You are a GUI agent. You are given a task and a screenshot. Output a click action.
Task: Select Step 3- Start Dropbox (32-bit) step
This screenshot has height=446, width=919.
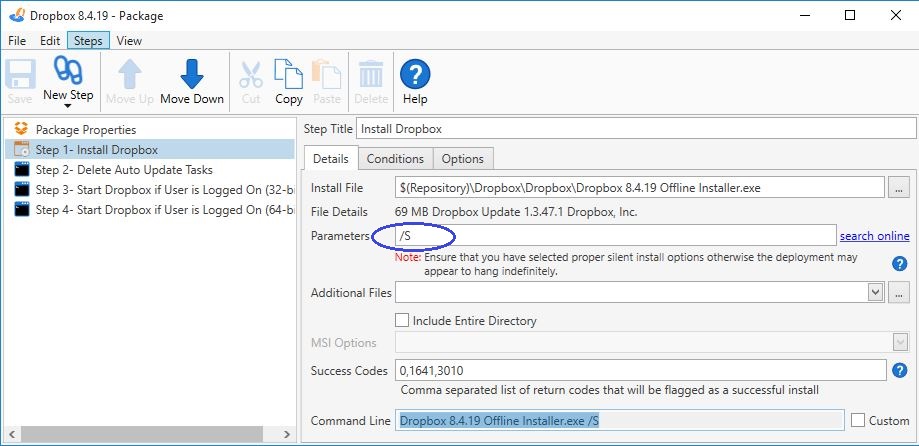pyautogui.click(x=164, y=190)
